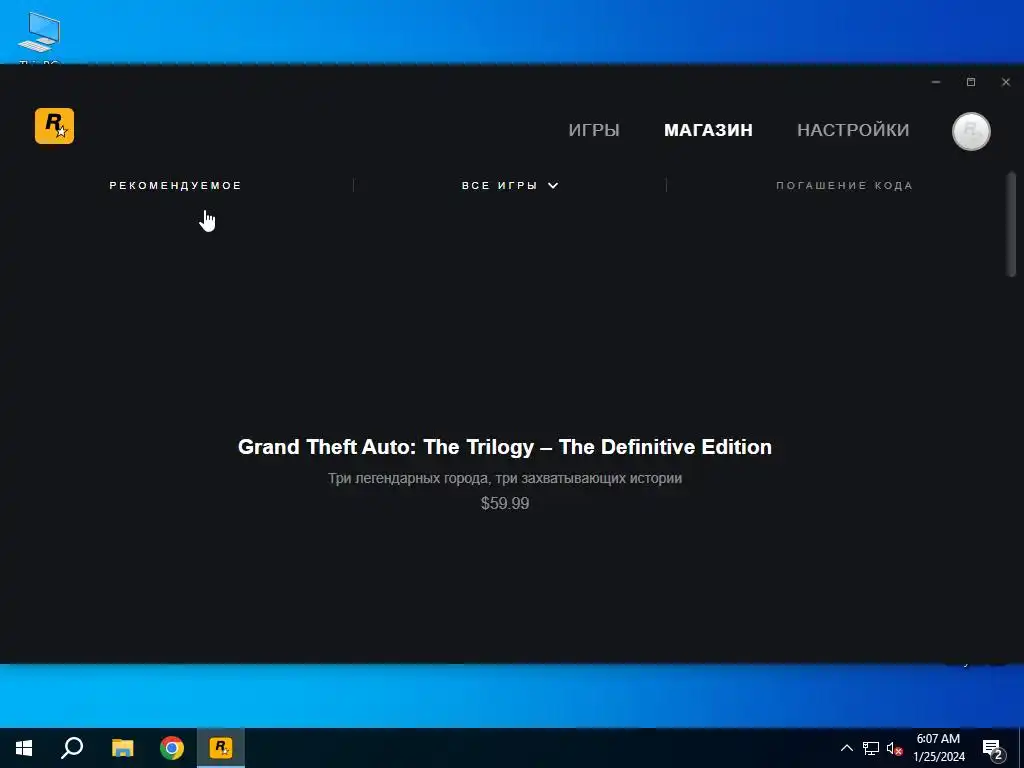Click the launcher vertical scrollbar thumb
1024x768 pixels.
click(x=1012, y=224)
